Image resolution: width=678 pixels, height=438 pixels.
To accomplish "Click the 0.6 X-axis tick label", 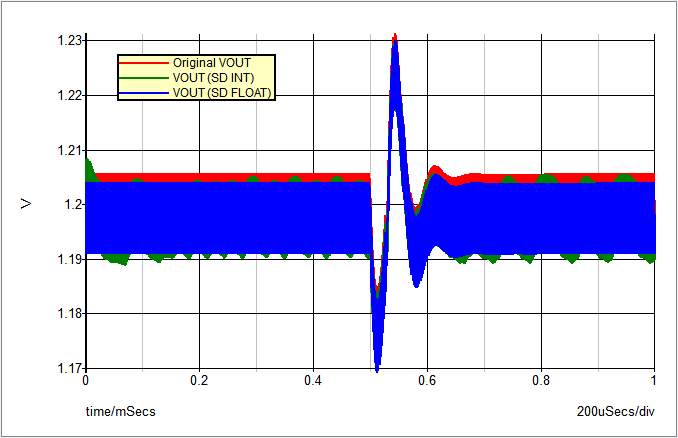I will point(427,381).
